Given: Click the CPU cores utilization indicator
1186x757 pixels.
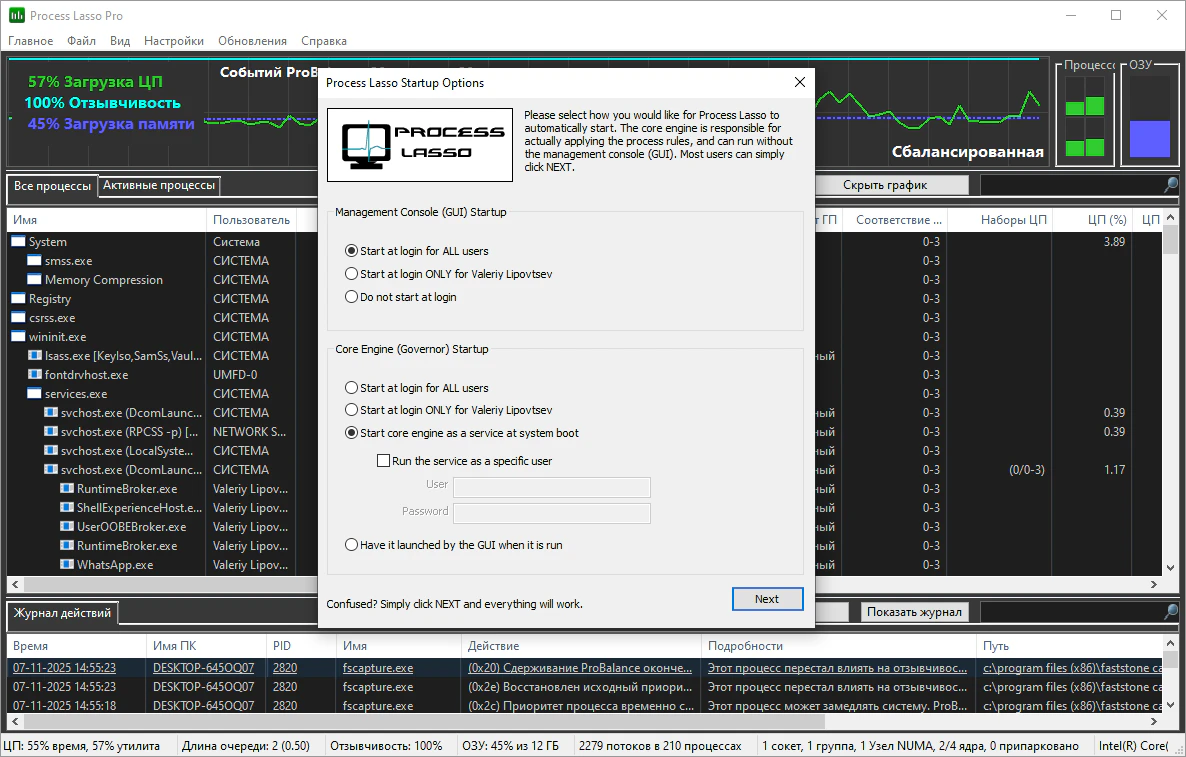Looking at the screenshot, I should click(x=1085, y=116).
